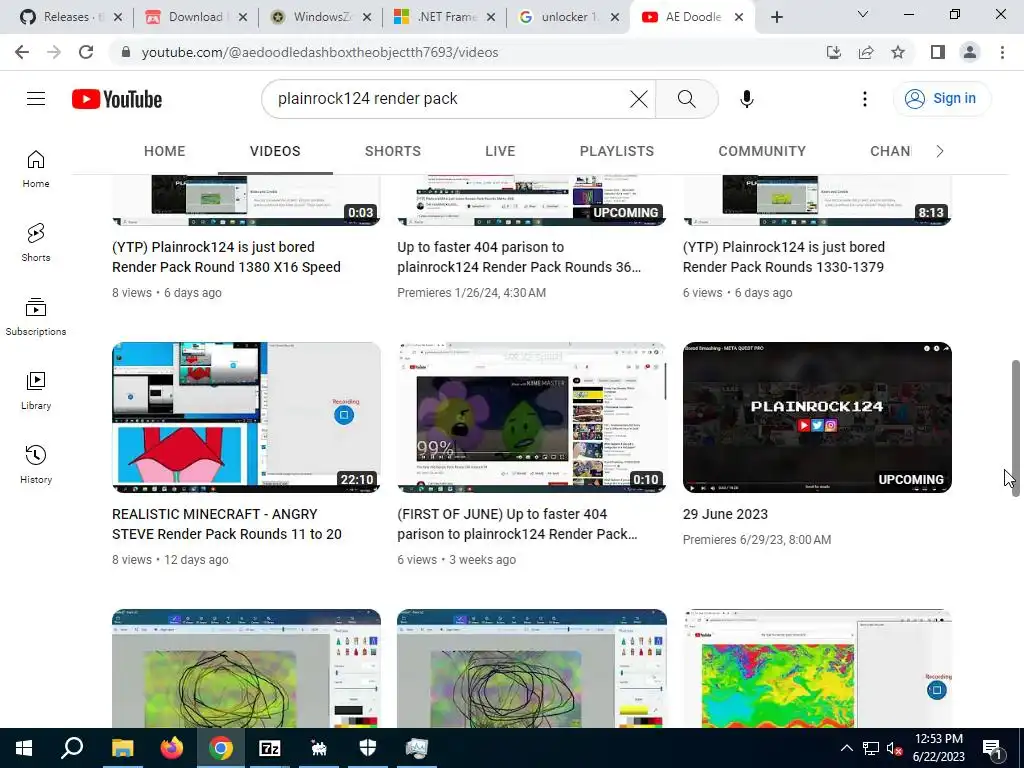This screenshot has width=1024, height=768.
Task: Go forward with the browser arrow
Action: (x=54, y=52)
